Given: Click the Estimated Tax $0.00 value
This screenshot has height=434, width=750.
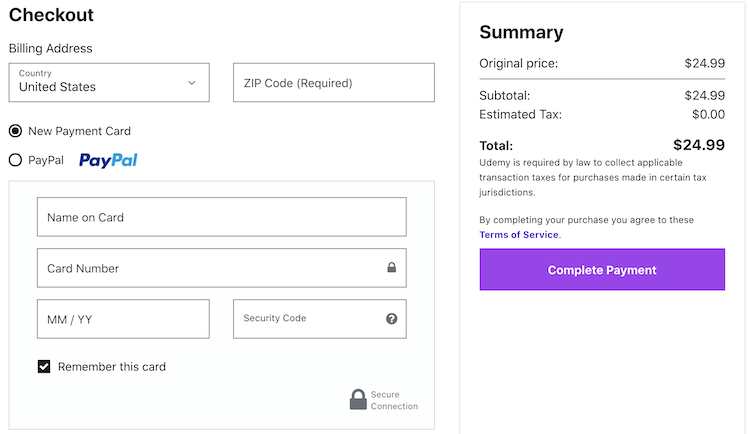Looking at the screenshot, I should 704,114.
